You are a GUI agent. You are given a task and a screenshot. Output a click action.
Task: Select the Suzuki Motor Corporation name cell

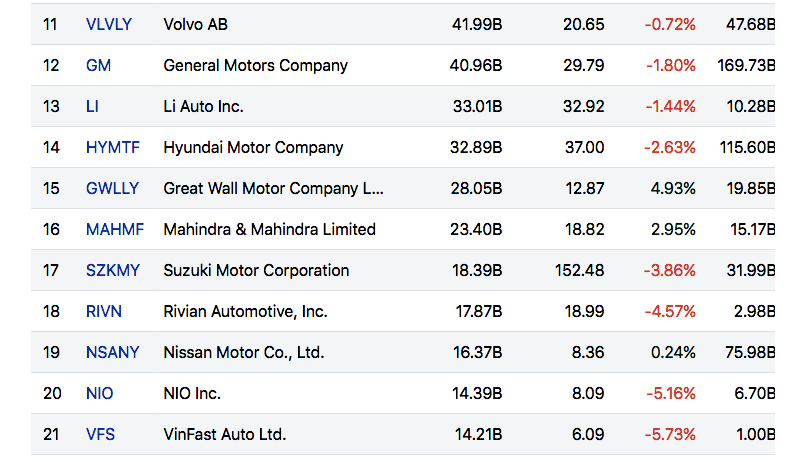tap(256, 270)
